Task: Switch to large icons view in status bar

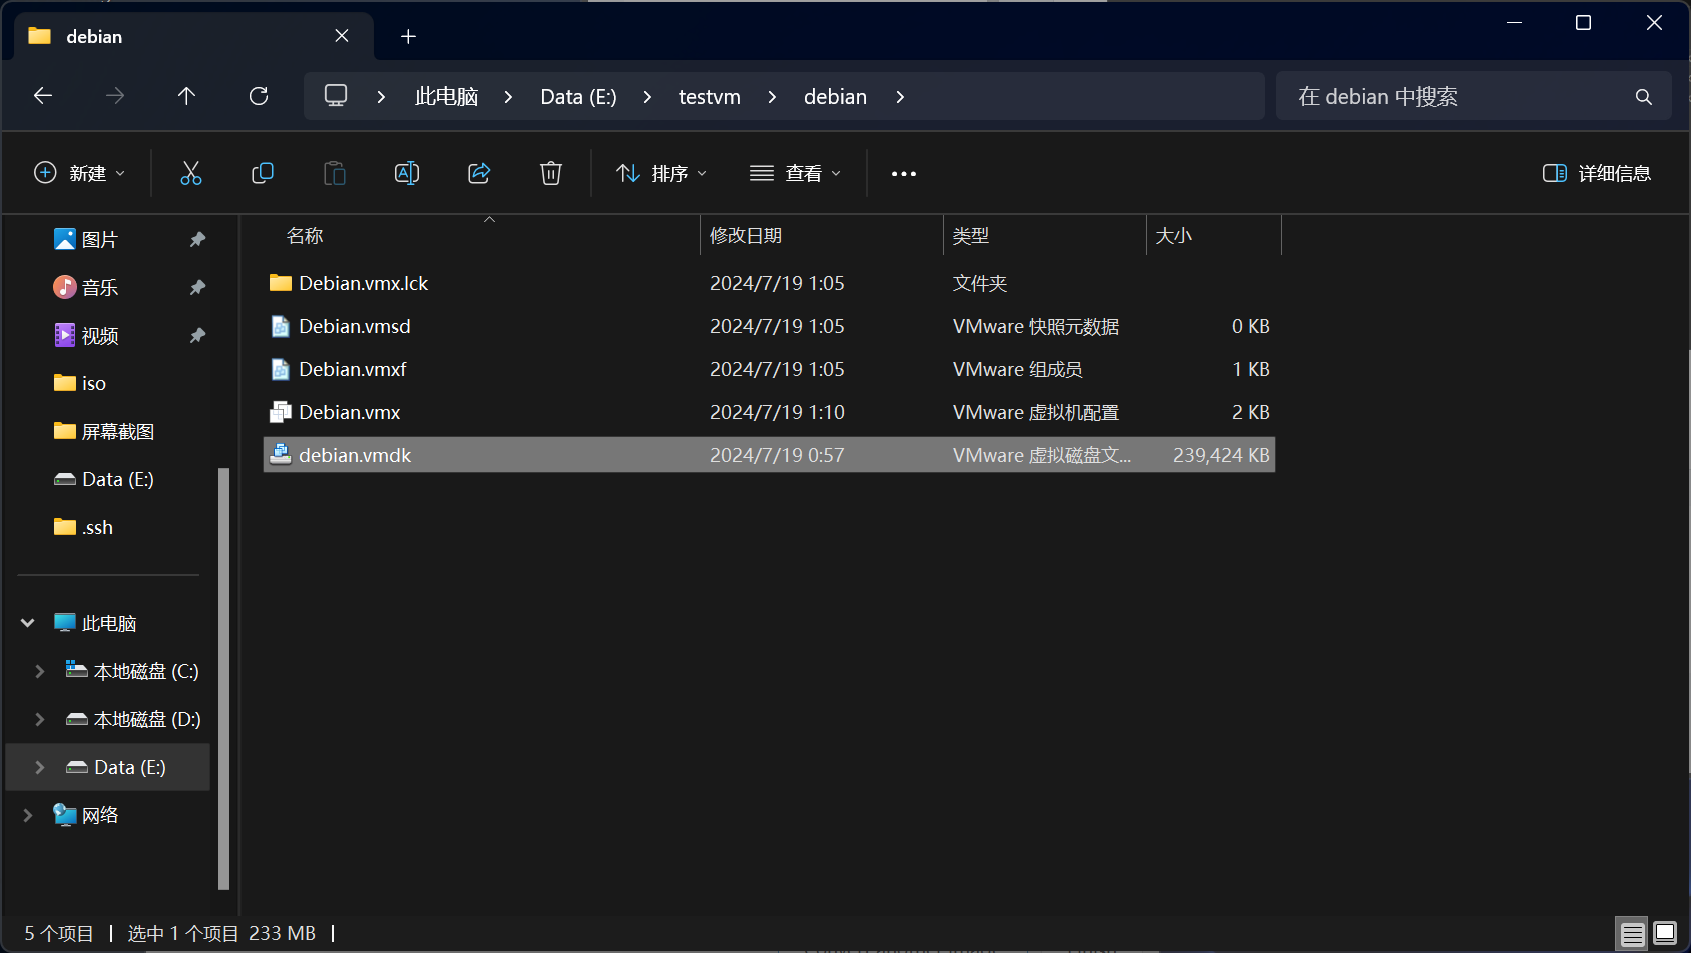Action: 1665,933
